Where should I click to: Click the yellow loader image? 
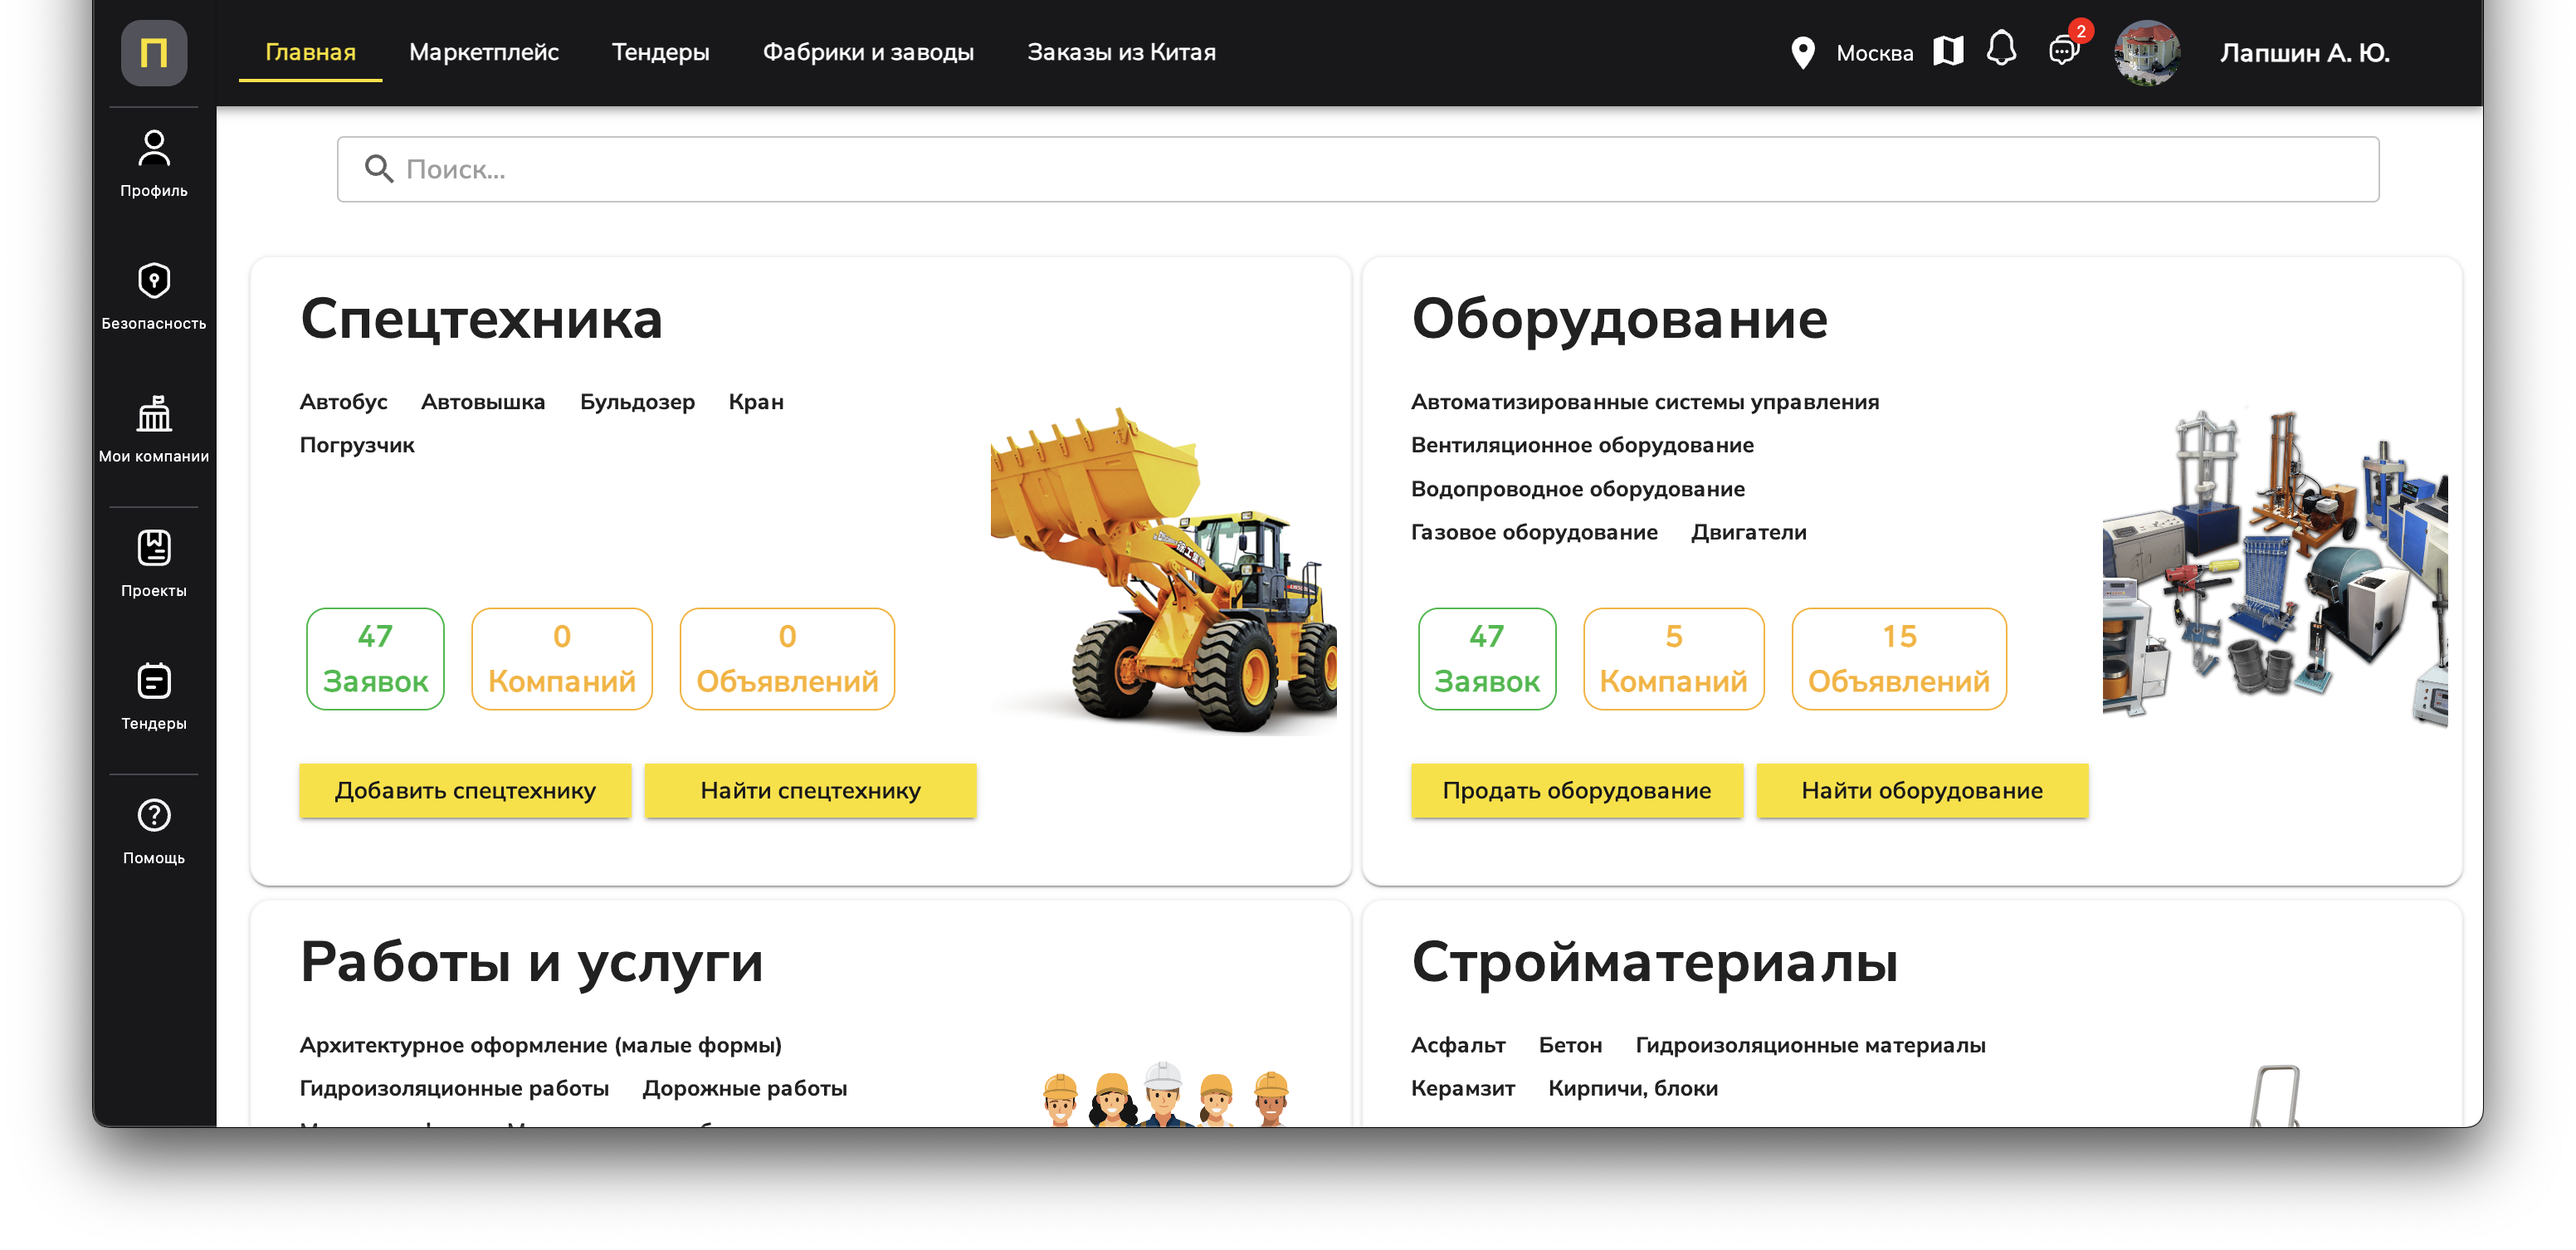pyautogui.click(x=1163, y=569)
